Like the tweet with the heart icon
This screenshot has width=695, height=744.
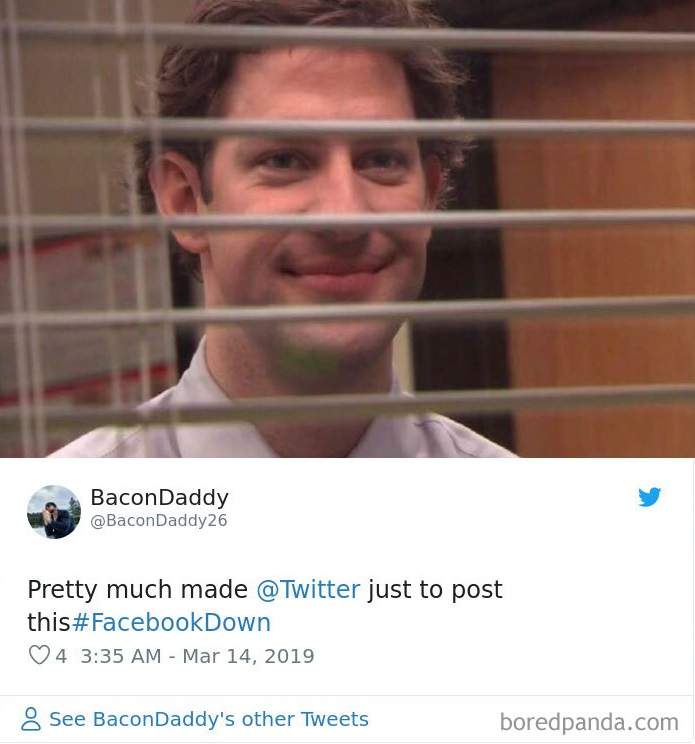(39, 655)
